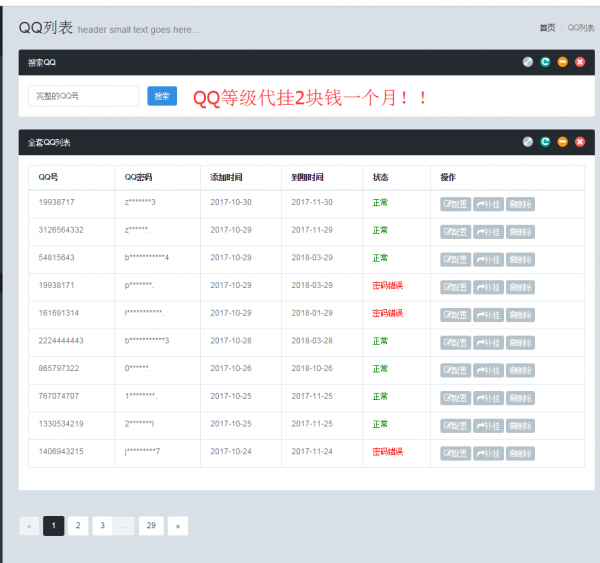Expand the 全部QQ列表 panel to fullscreen
This screenshot has width=600, height=563.
point(528,142)
